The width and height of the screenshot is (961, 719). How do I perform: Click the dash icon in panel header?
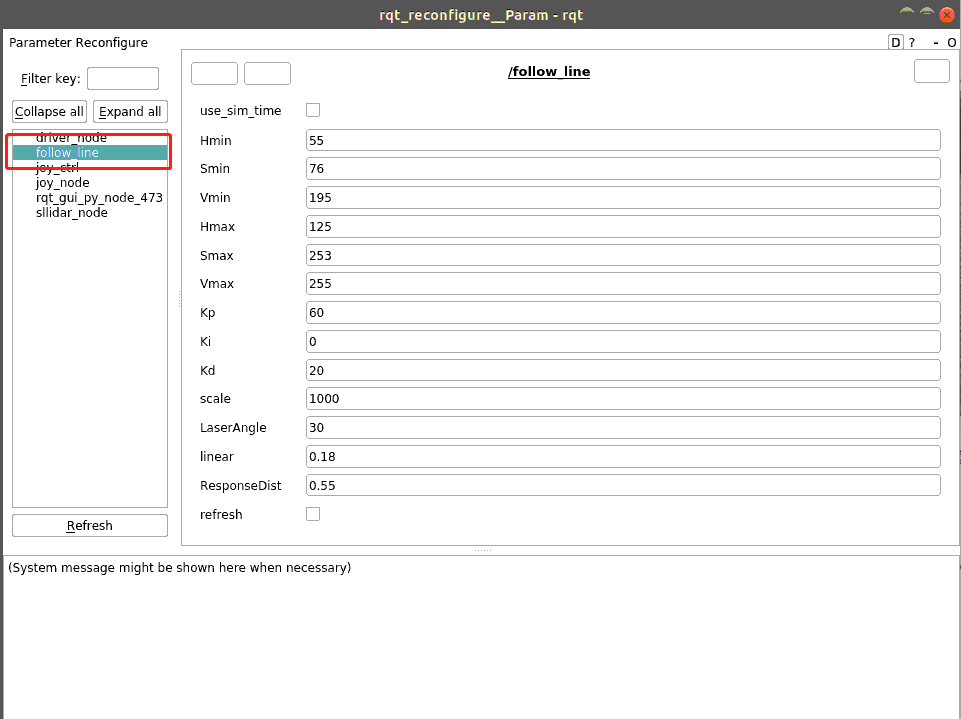tap(935, 42)
